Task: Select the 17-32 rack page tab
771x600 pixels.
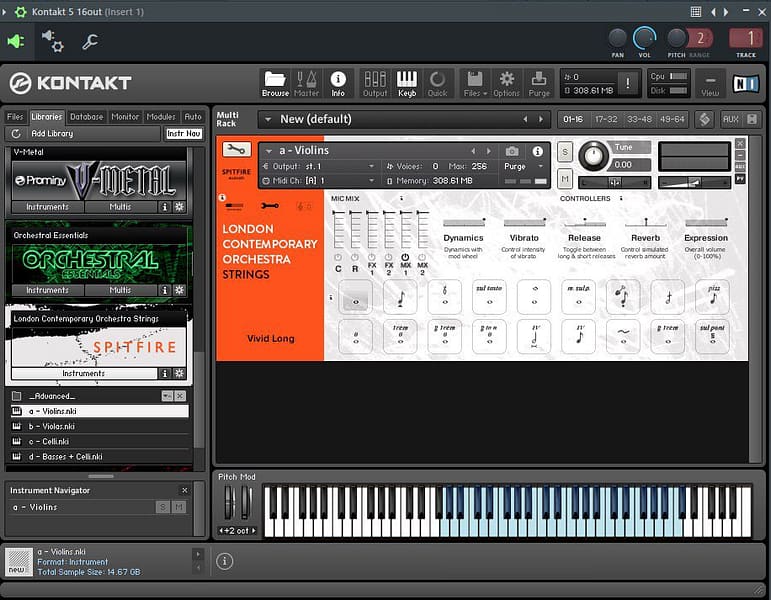Action: coord(606,119)
